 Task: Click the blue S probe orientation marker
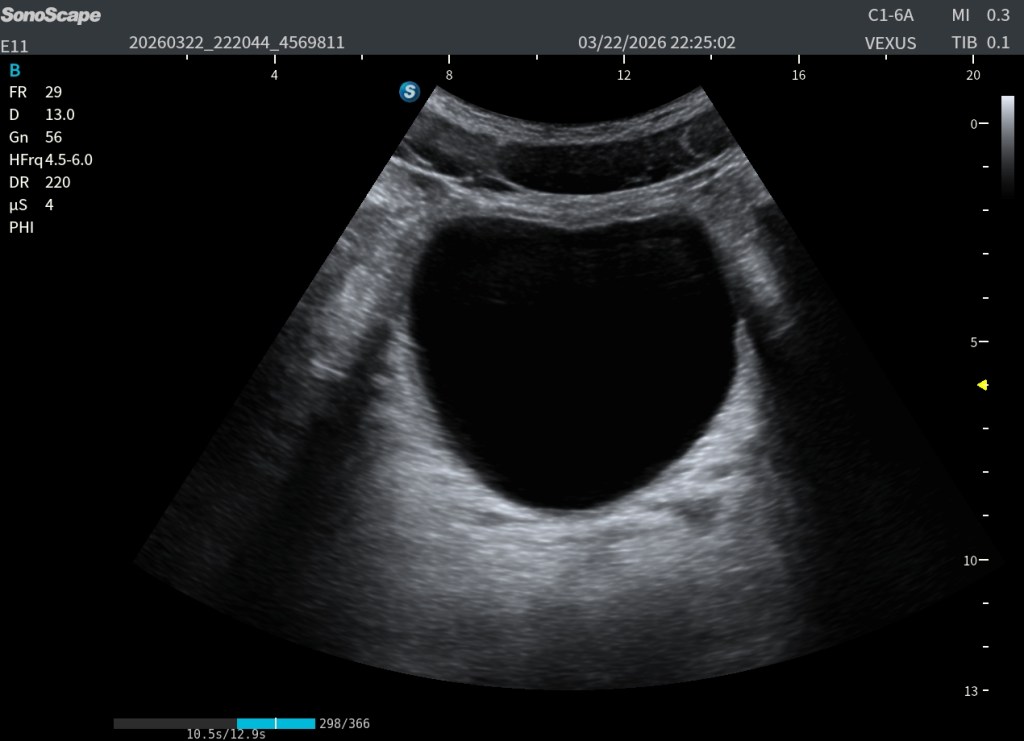(409, 91)
